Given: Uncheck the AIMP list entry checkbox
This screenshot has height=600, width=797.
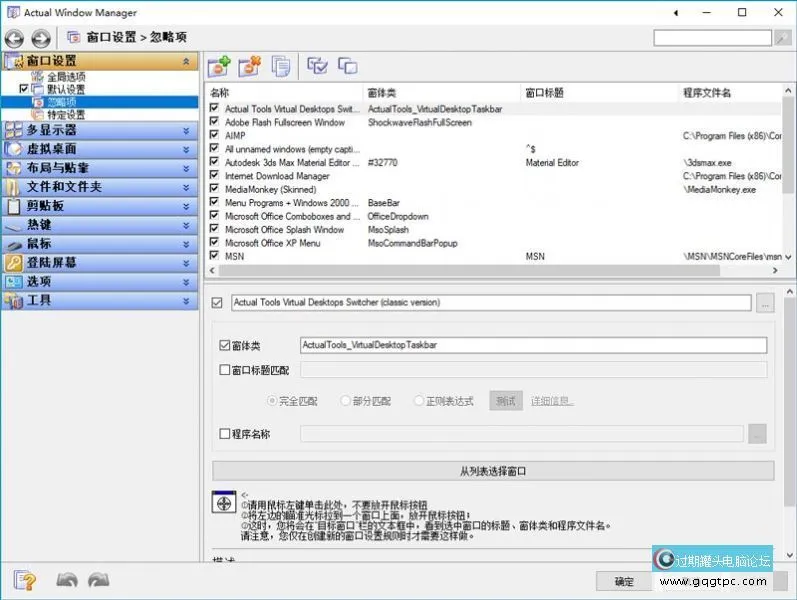Looking at the screenshot, I should point(214,135).
